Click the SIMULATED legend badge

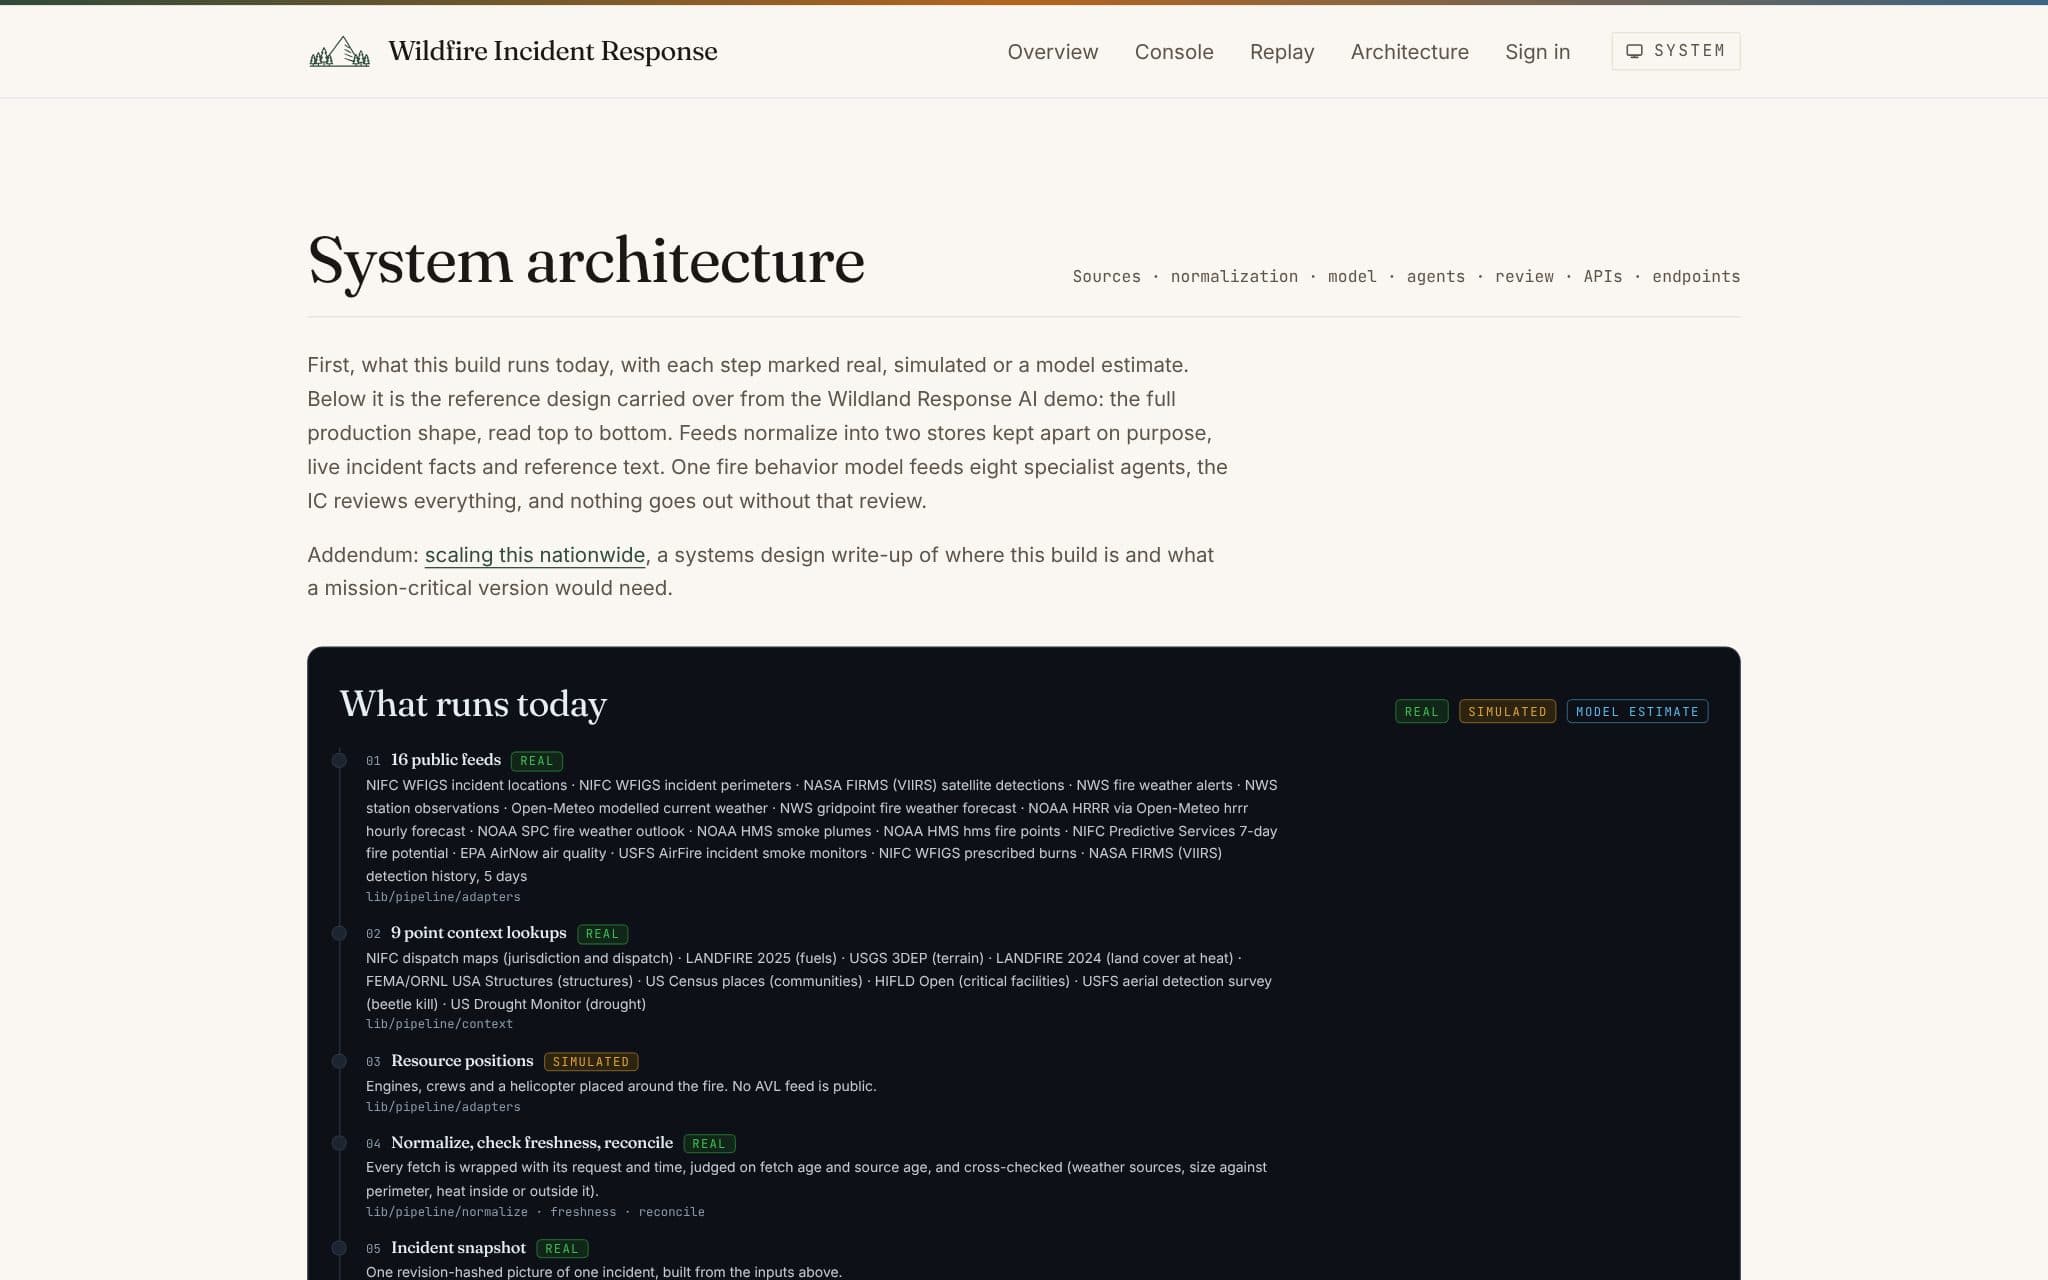(x=1507, y=712)
